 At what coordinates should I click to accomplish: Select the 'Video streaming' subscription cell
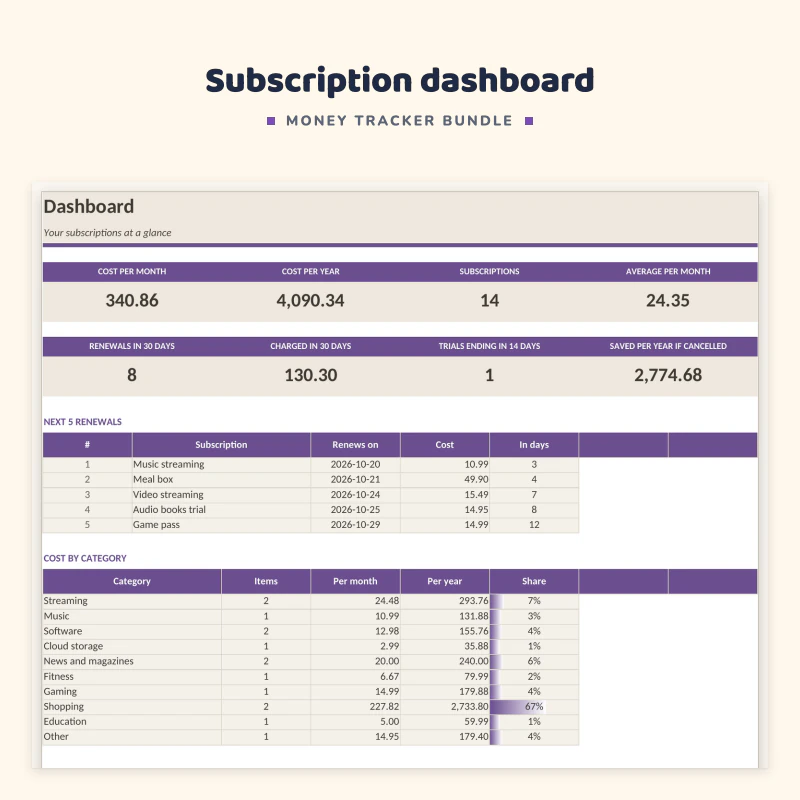tap(221, 494)
